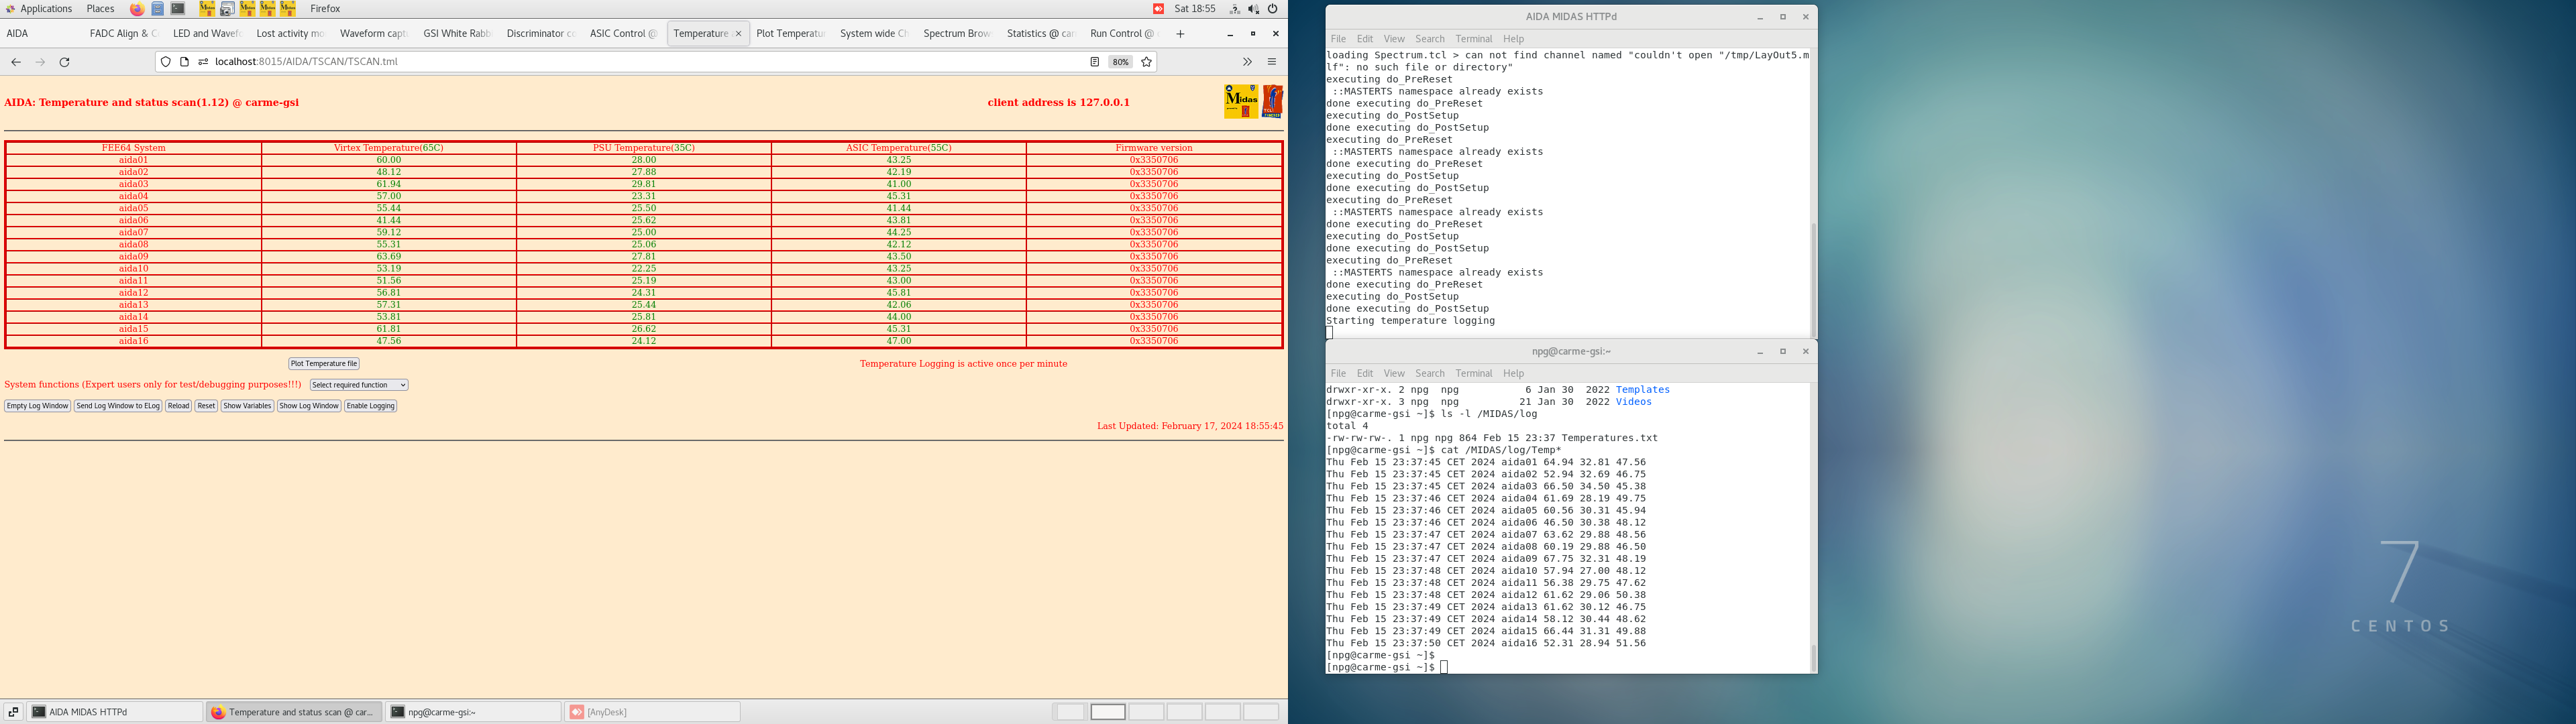
Task: Click the URL address field
Action: tap(640, 62)
